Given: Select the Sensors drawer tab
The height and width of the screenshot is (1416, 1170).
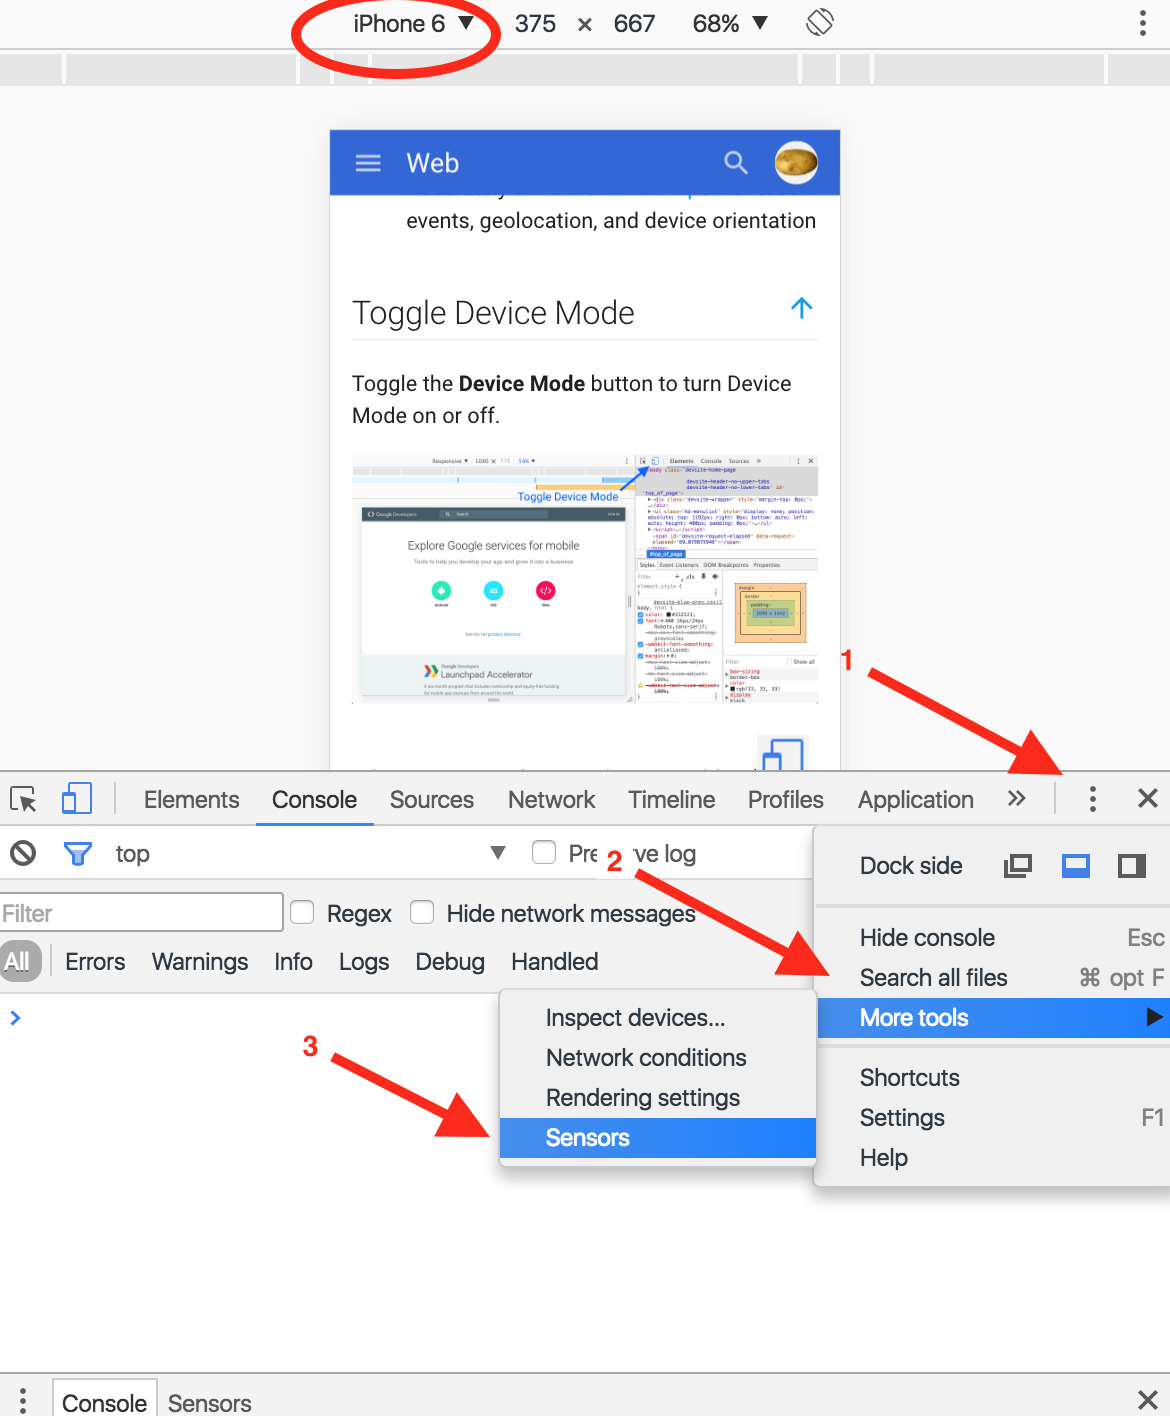Looking at the screenshot, I should [209, 1403].
